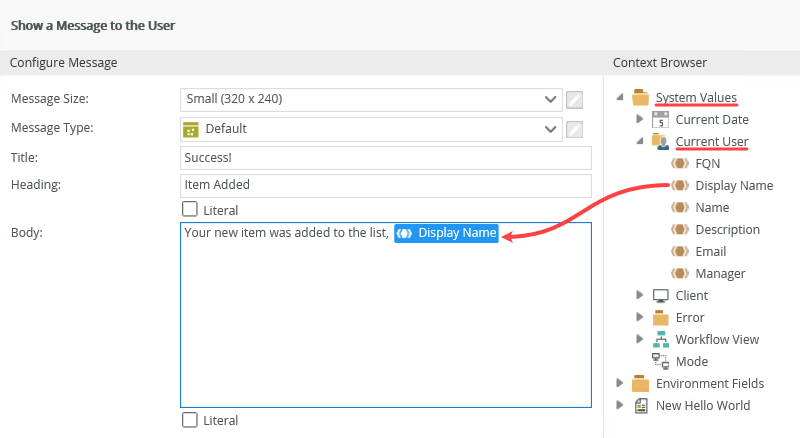Image resolution: width=800 pixels, height=438 pixels.
Task: Click the eraser button beside Message Type
Action: [x=574, y=129]
